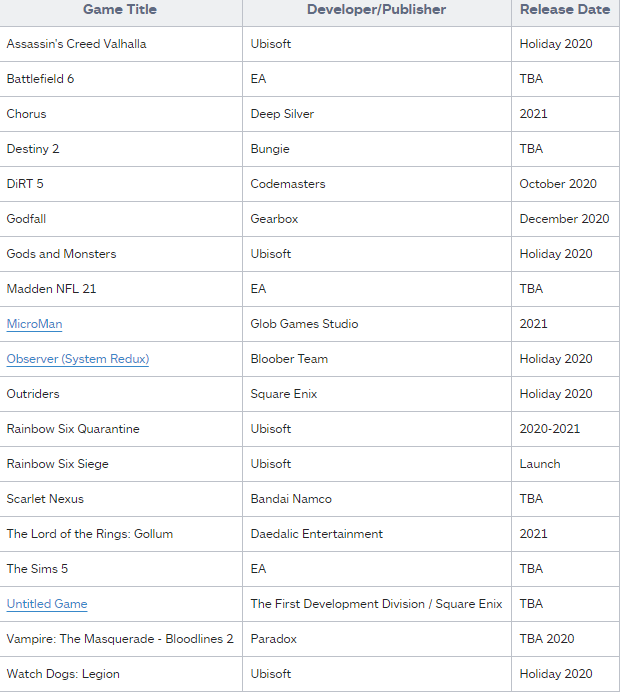Select the December 2020 release date

tap(564, 219)
